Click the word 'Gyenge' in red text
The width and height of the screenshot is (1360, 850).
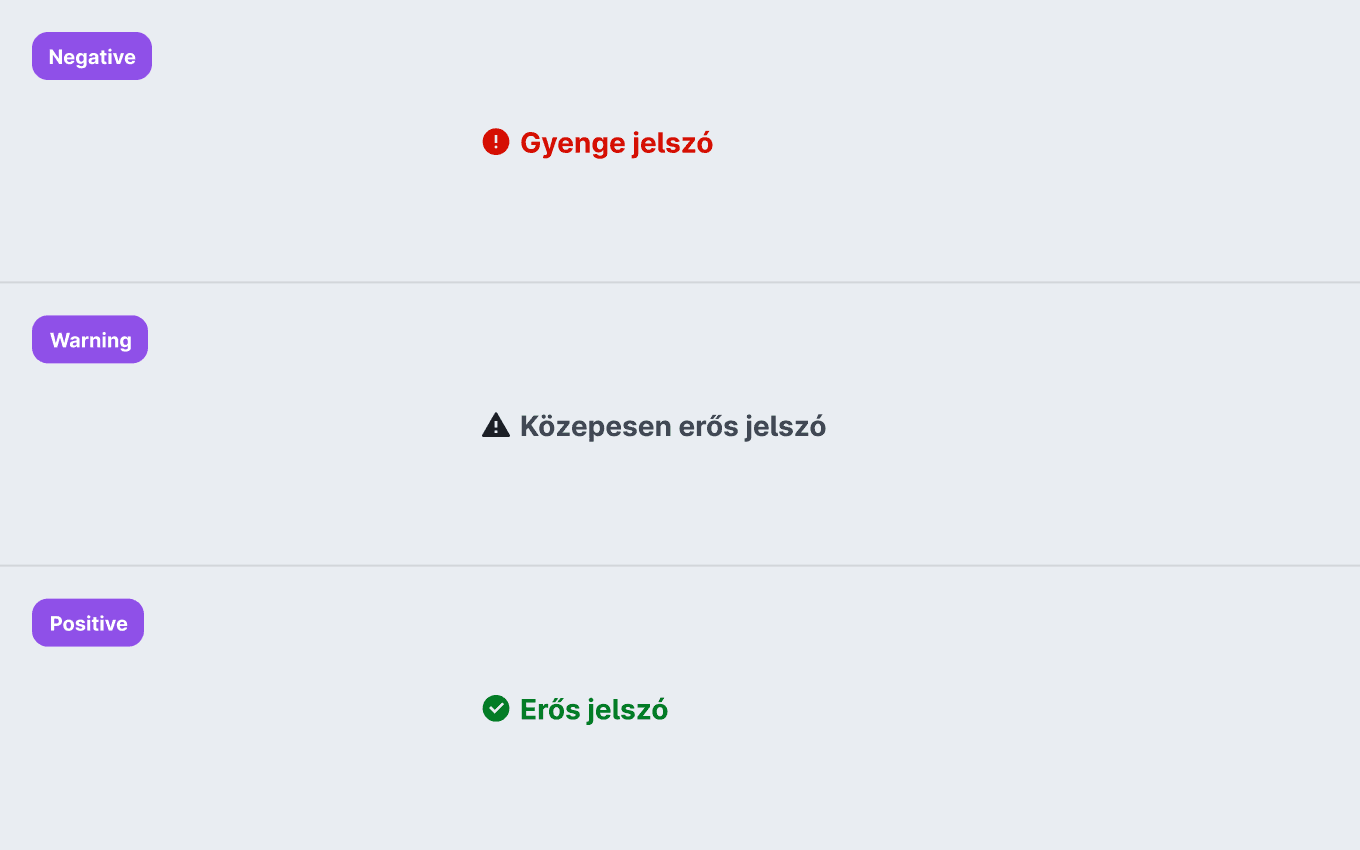click(573, 145)
